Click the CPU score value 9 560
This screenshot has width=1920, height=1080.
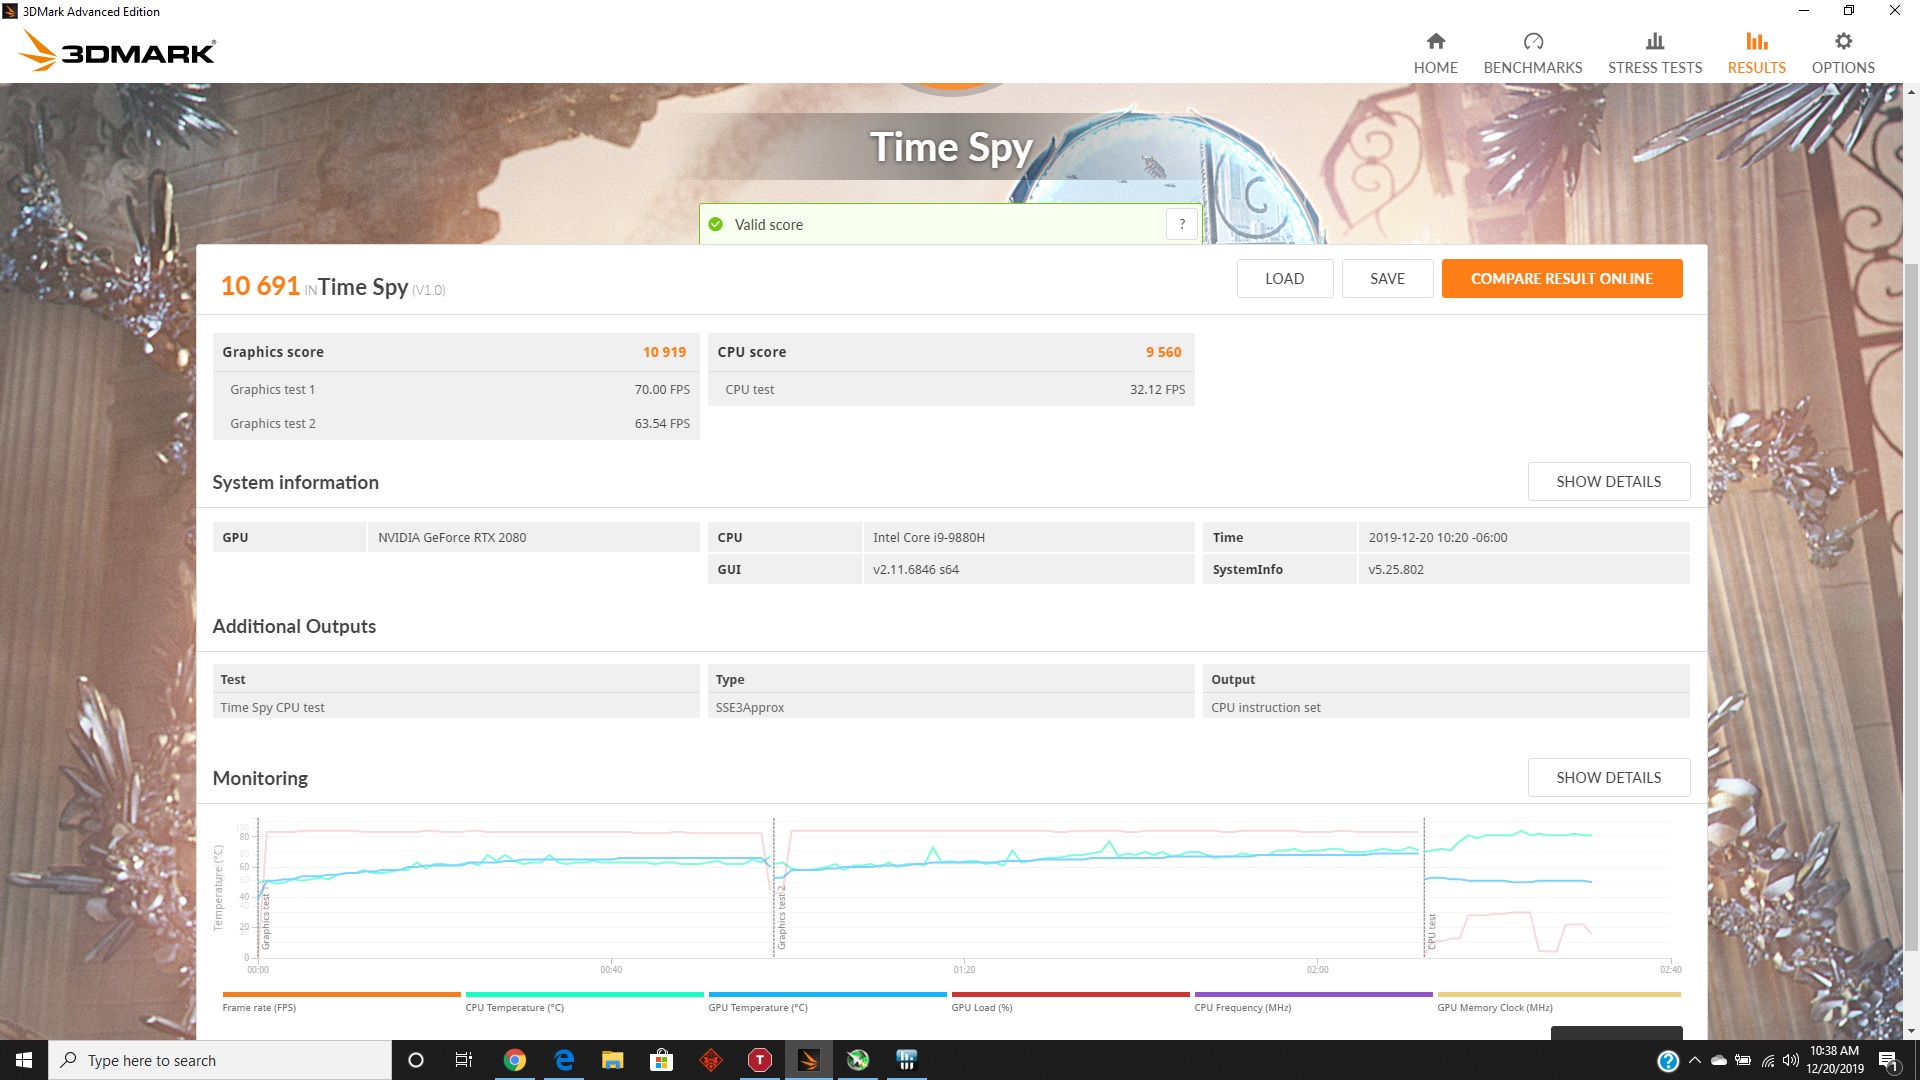point(1163,352)
